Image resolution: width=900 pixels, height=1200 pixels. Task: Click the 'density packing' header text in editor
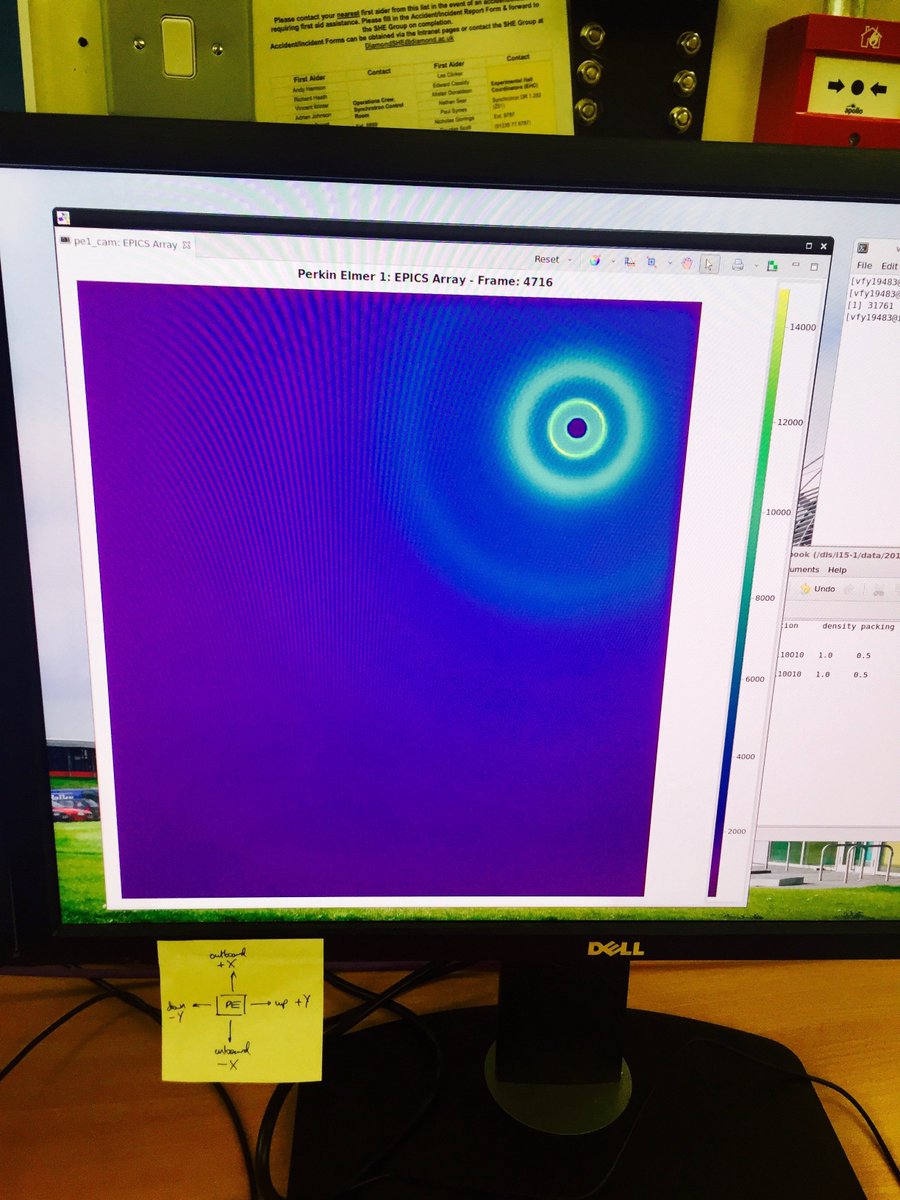pos(859,627)
